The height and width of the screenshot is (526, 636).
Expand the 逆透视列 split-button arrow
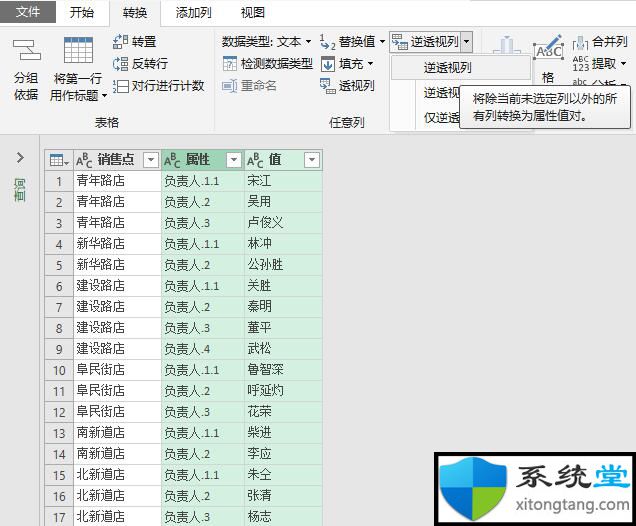click(466, 41)
